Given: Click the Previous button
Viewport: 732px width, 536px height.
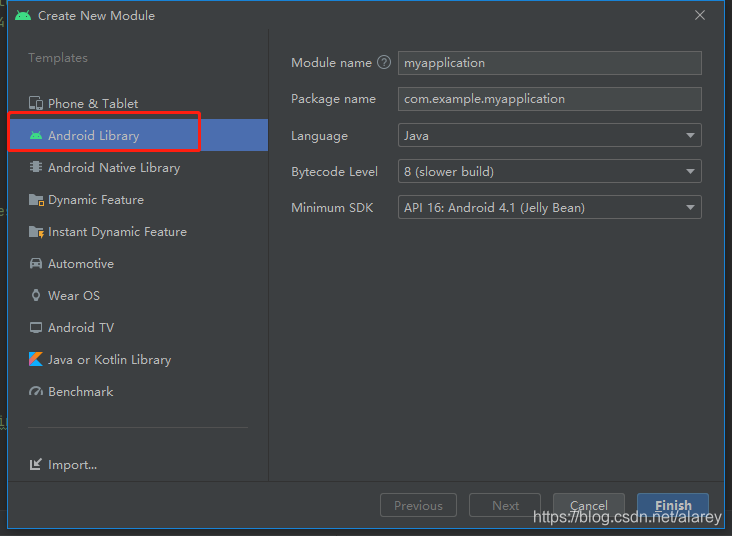Looking at the screenshot, I should [418, 505].
